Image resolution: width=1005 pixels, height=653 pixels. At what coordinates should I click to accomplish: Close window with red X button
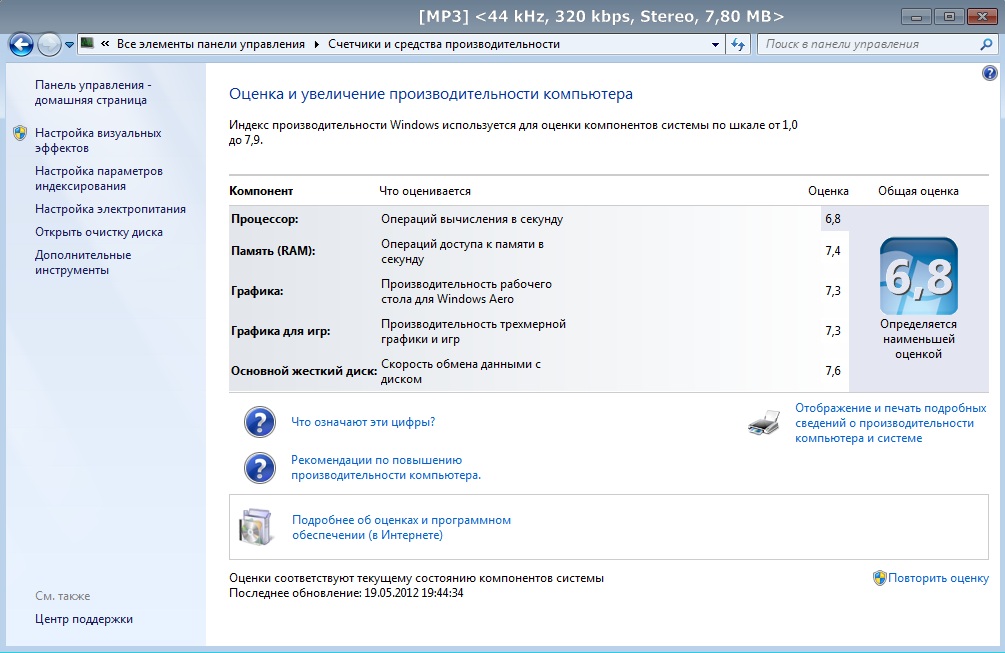[x=983, y=17]
